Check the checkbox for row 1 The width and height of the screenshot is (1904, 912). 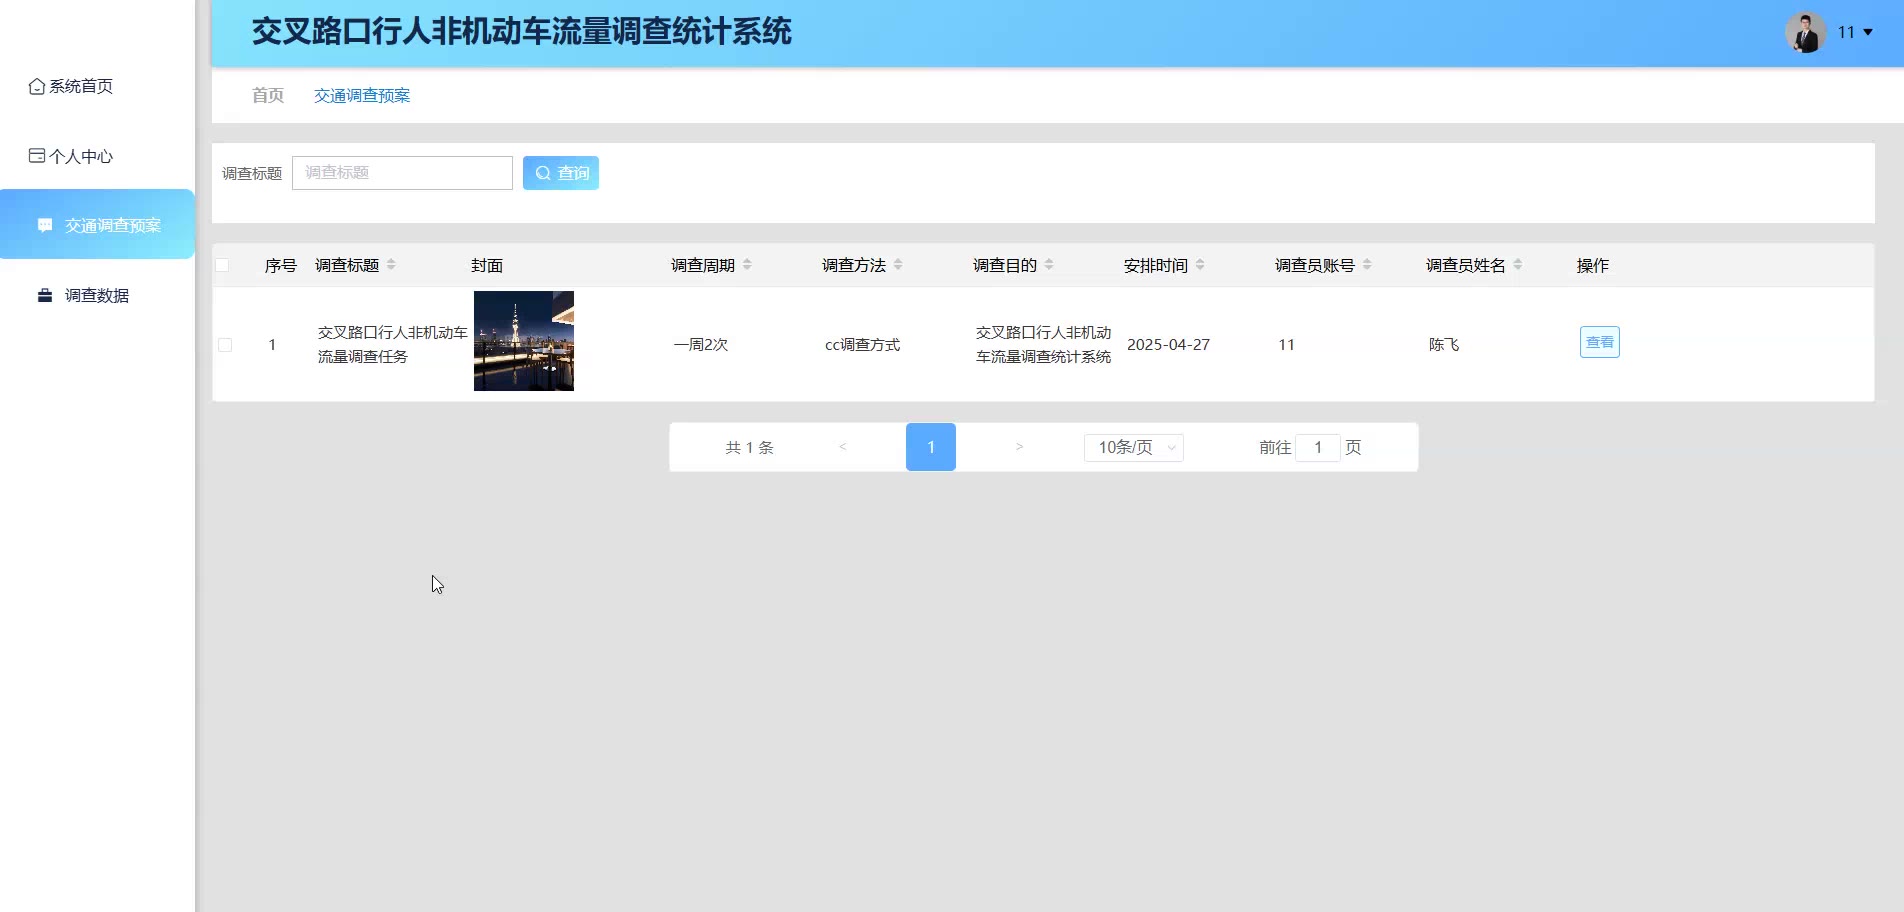[x=225, y=345]
